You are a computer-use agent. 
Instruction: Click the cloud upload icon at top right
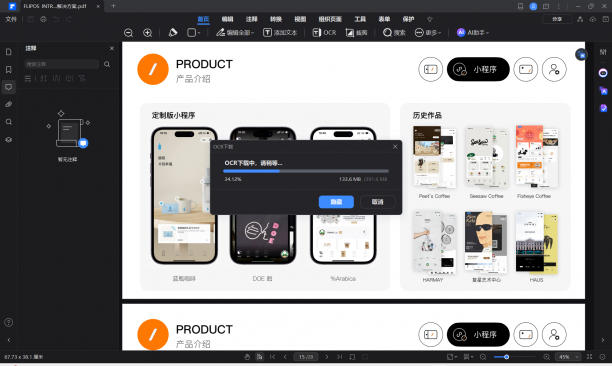click(593, 19)
